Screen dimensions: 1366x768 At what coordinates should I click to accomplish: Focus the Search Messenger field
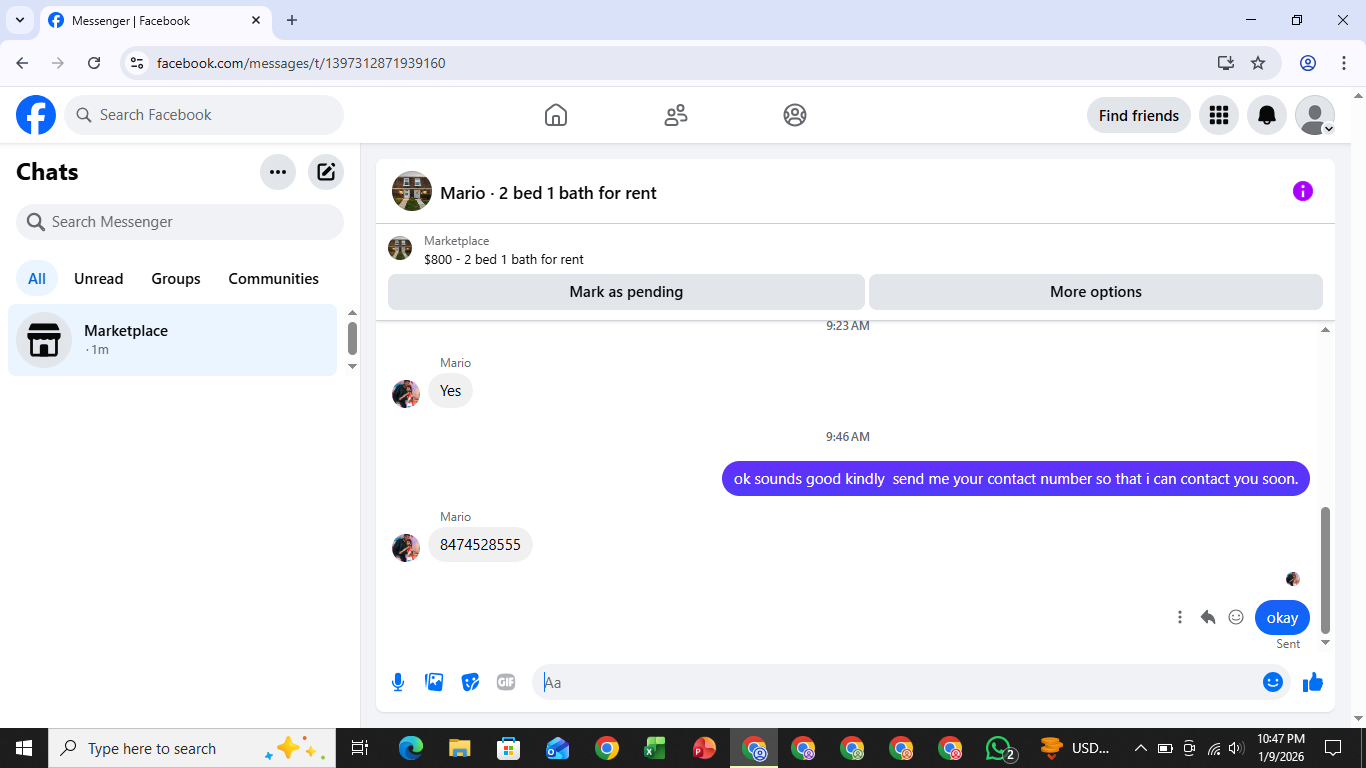180,222
